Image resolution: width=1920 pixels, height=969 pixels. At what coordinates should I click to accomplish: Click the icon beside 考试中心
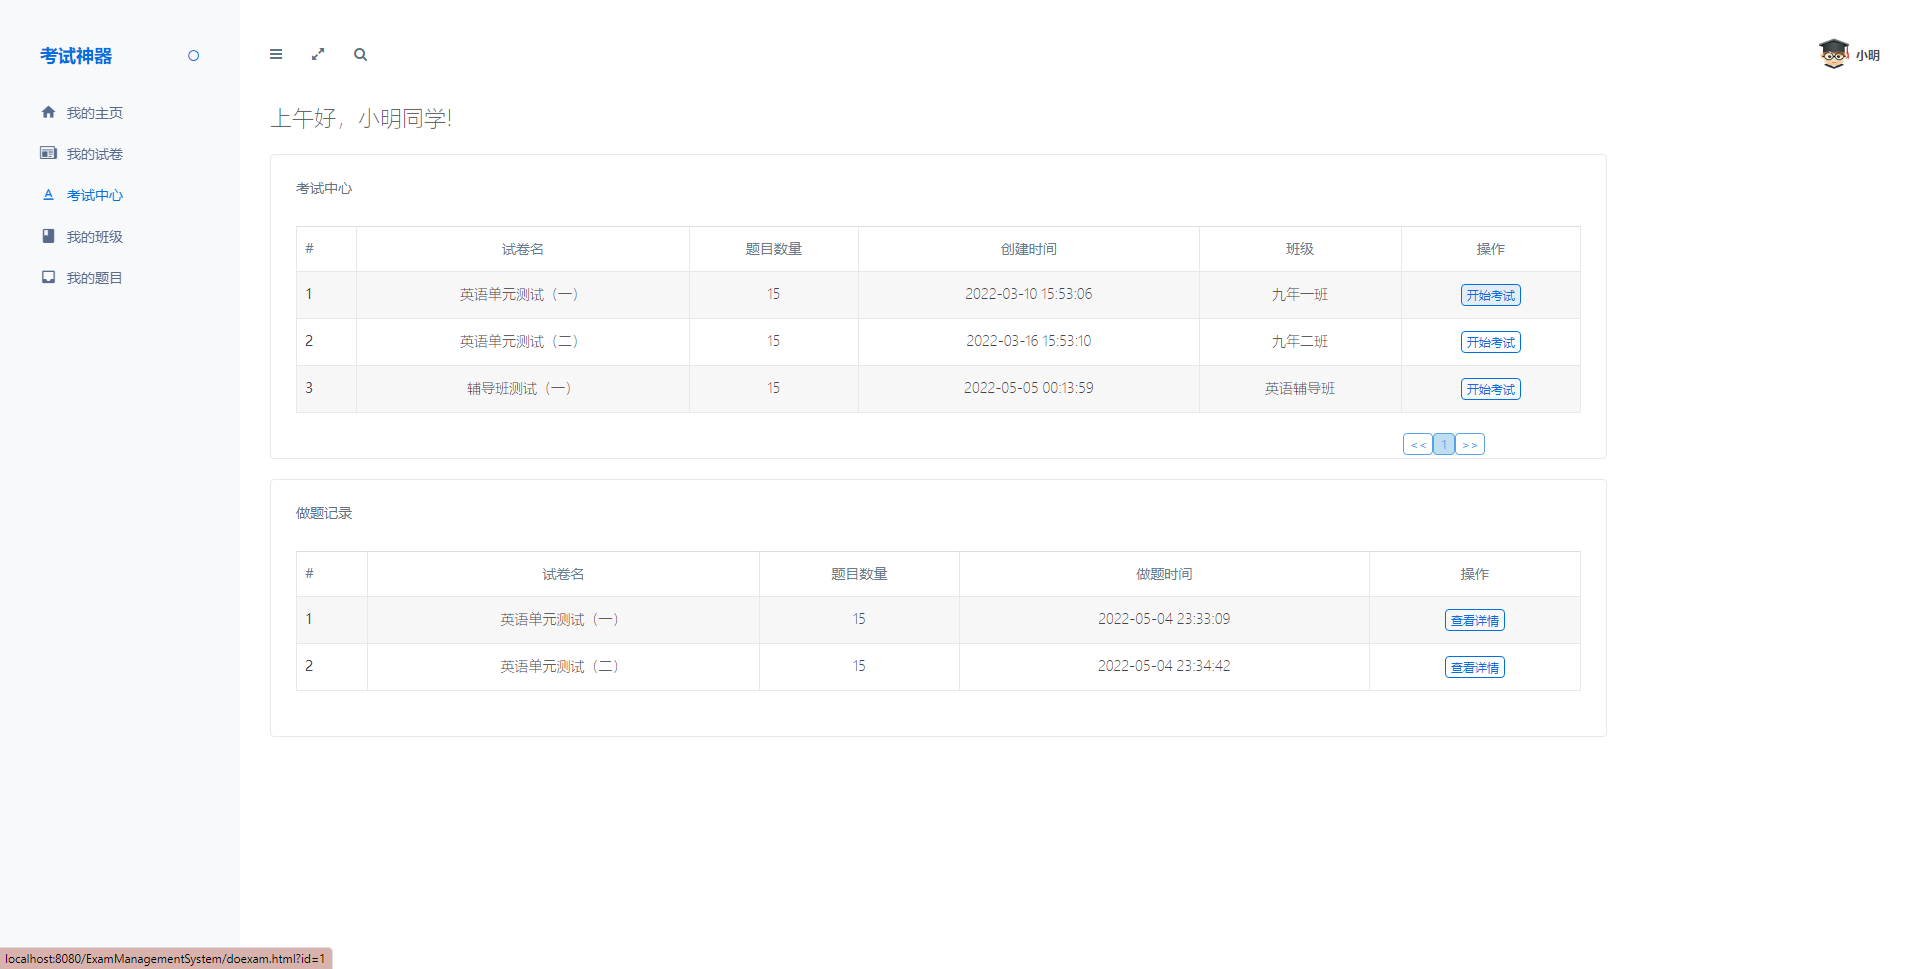[48, 195]
